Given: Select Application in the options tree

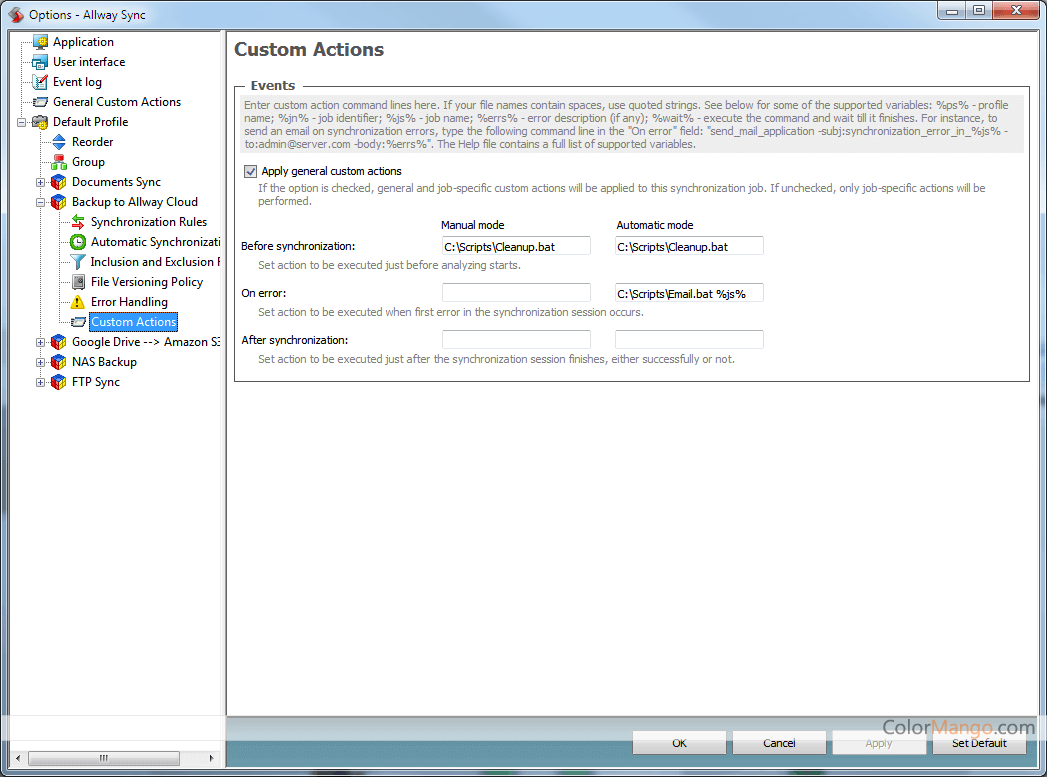Looking at the screenshot, I should click(83, 42).
